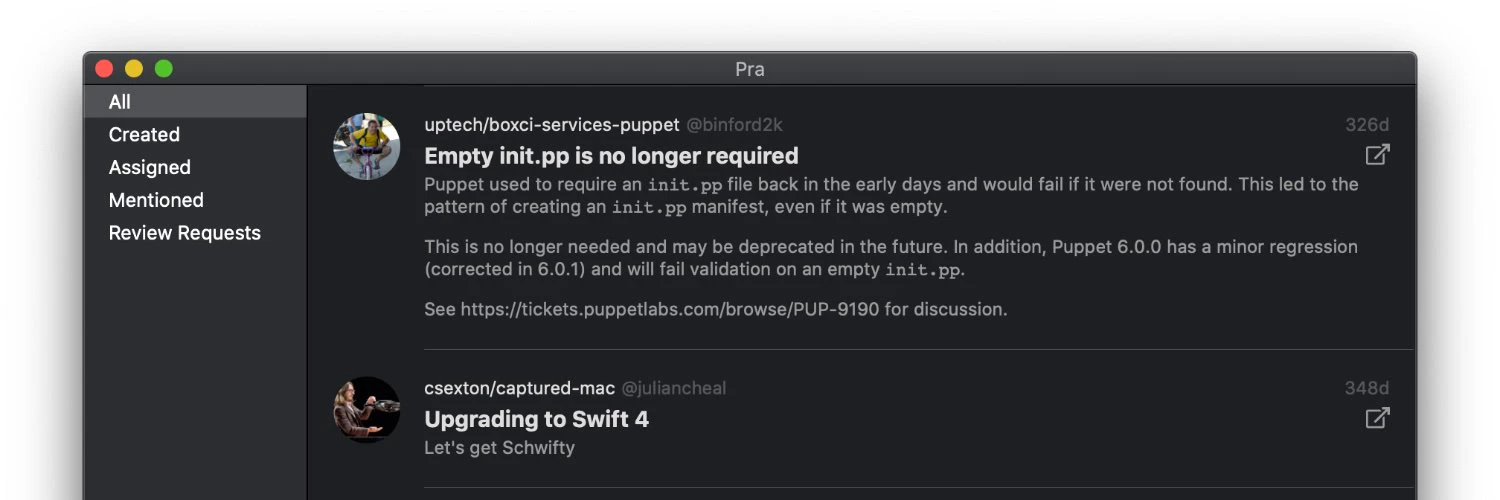
Task: View Mentioned pull requests
Action: coord(156,201)
